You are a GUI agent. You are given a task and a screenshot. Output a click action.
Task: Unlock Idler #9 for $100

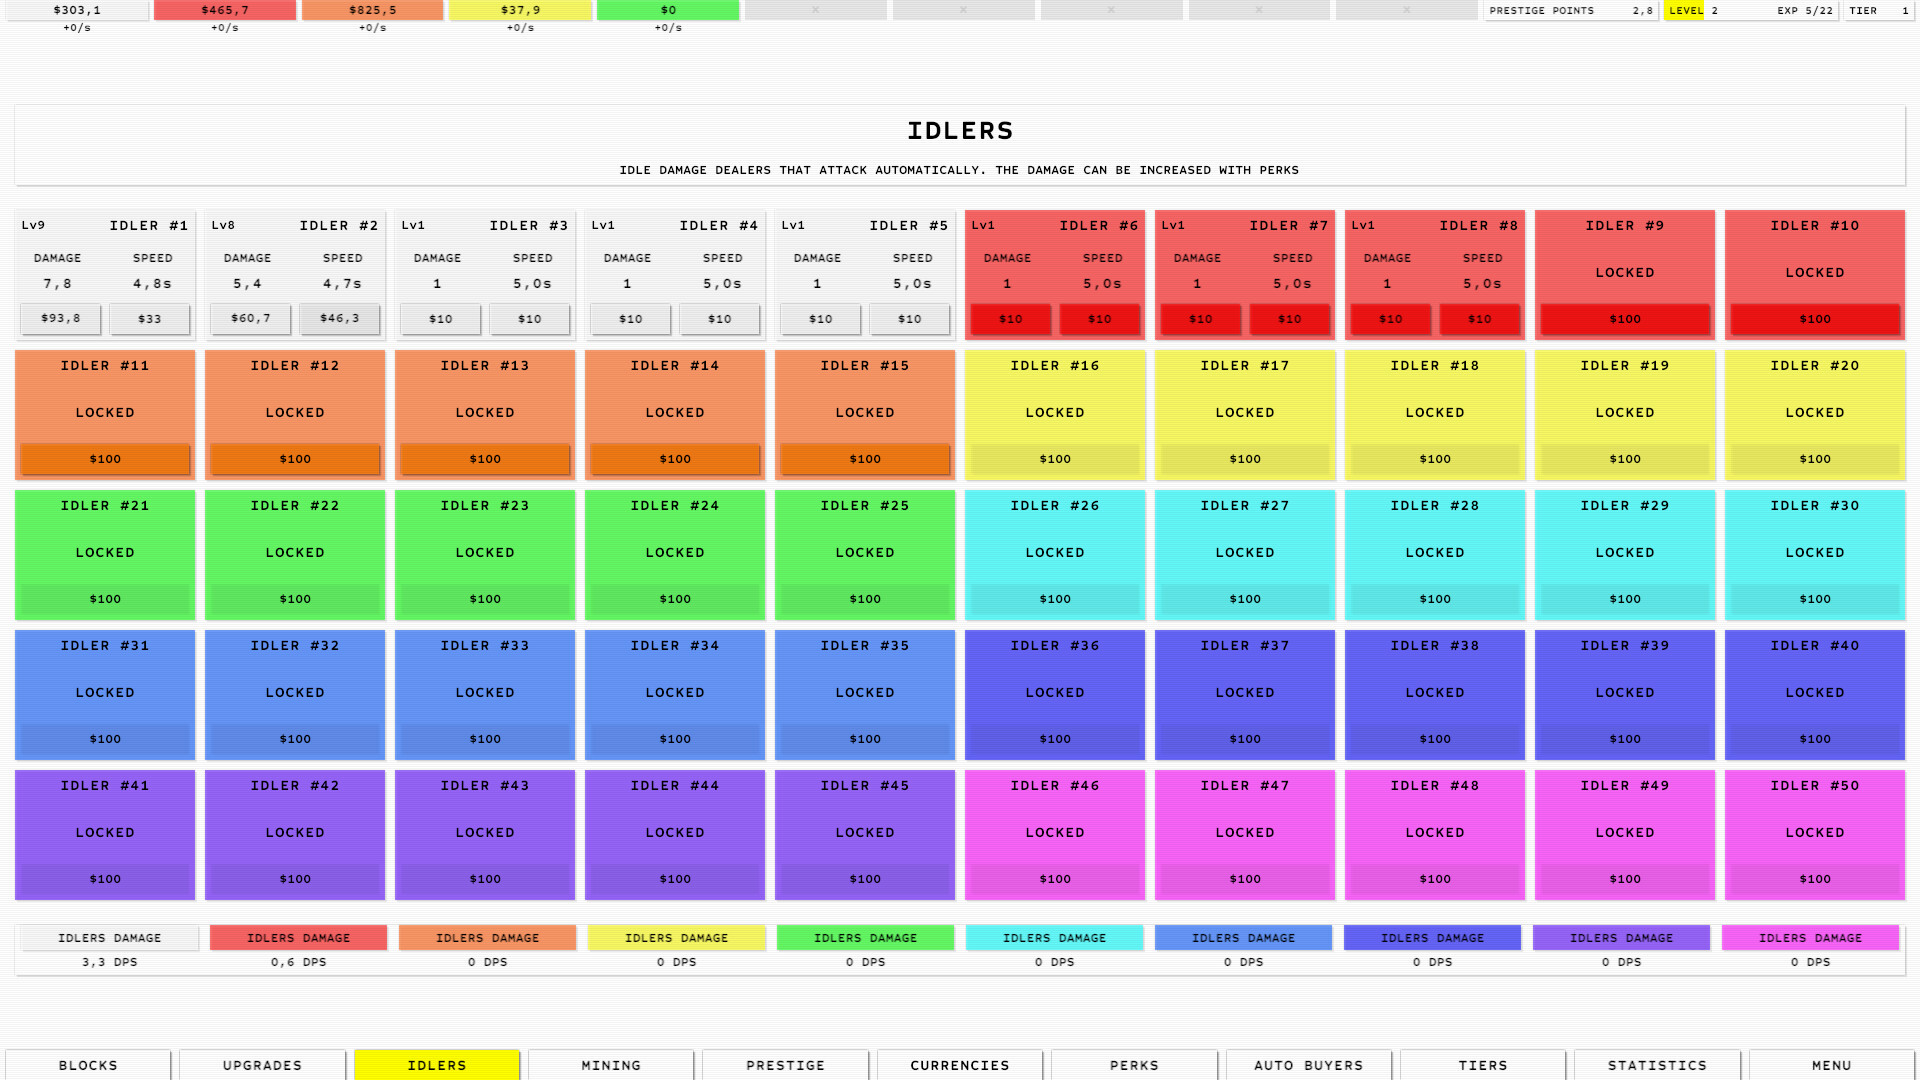click(1625, 318)
